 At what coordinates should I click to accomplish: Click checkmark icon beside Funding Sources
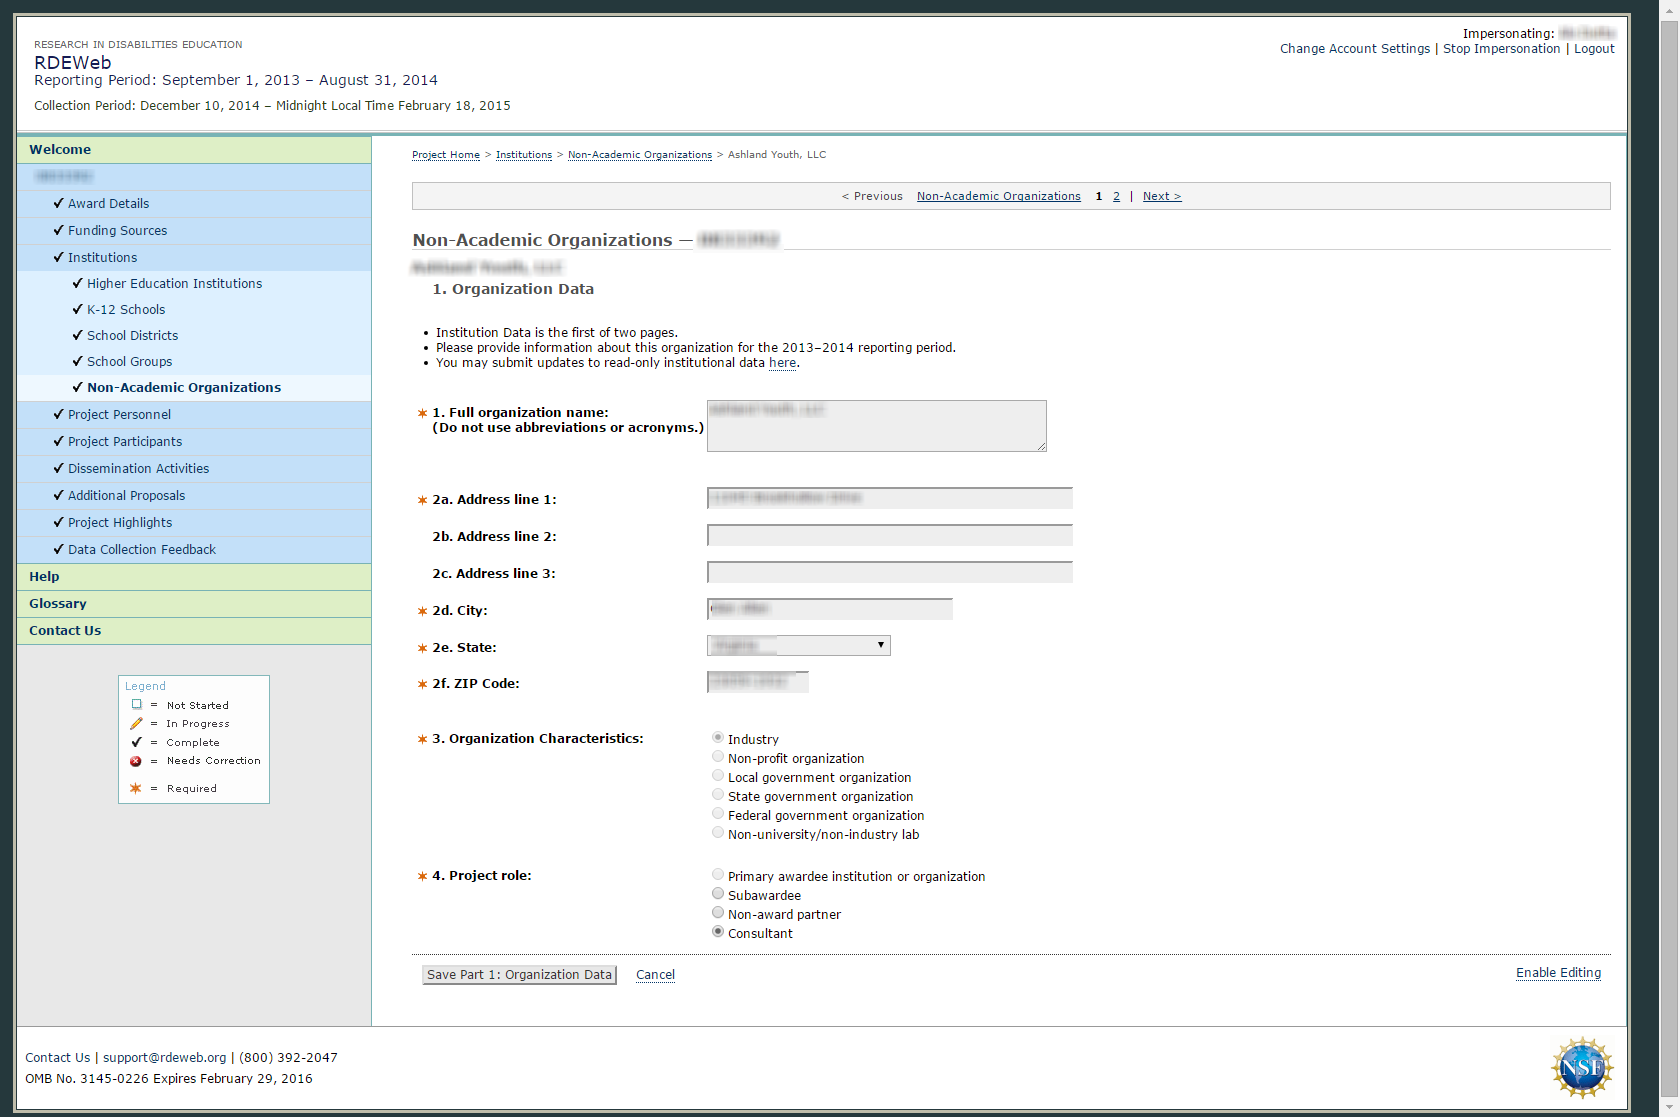coord(58,230)
